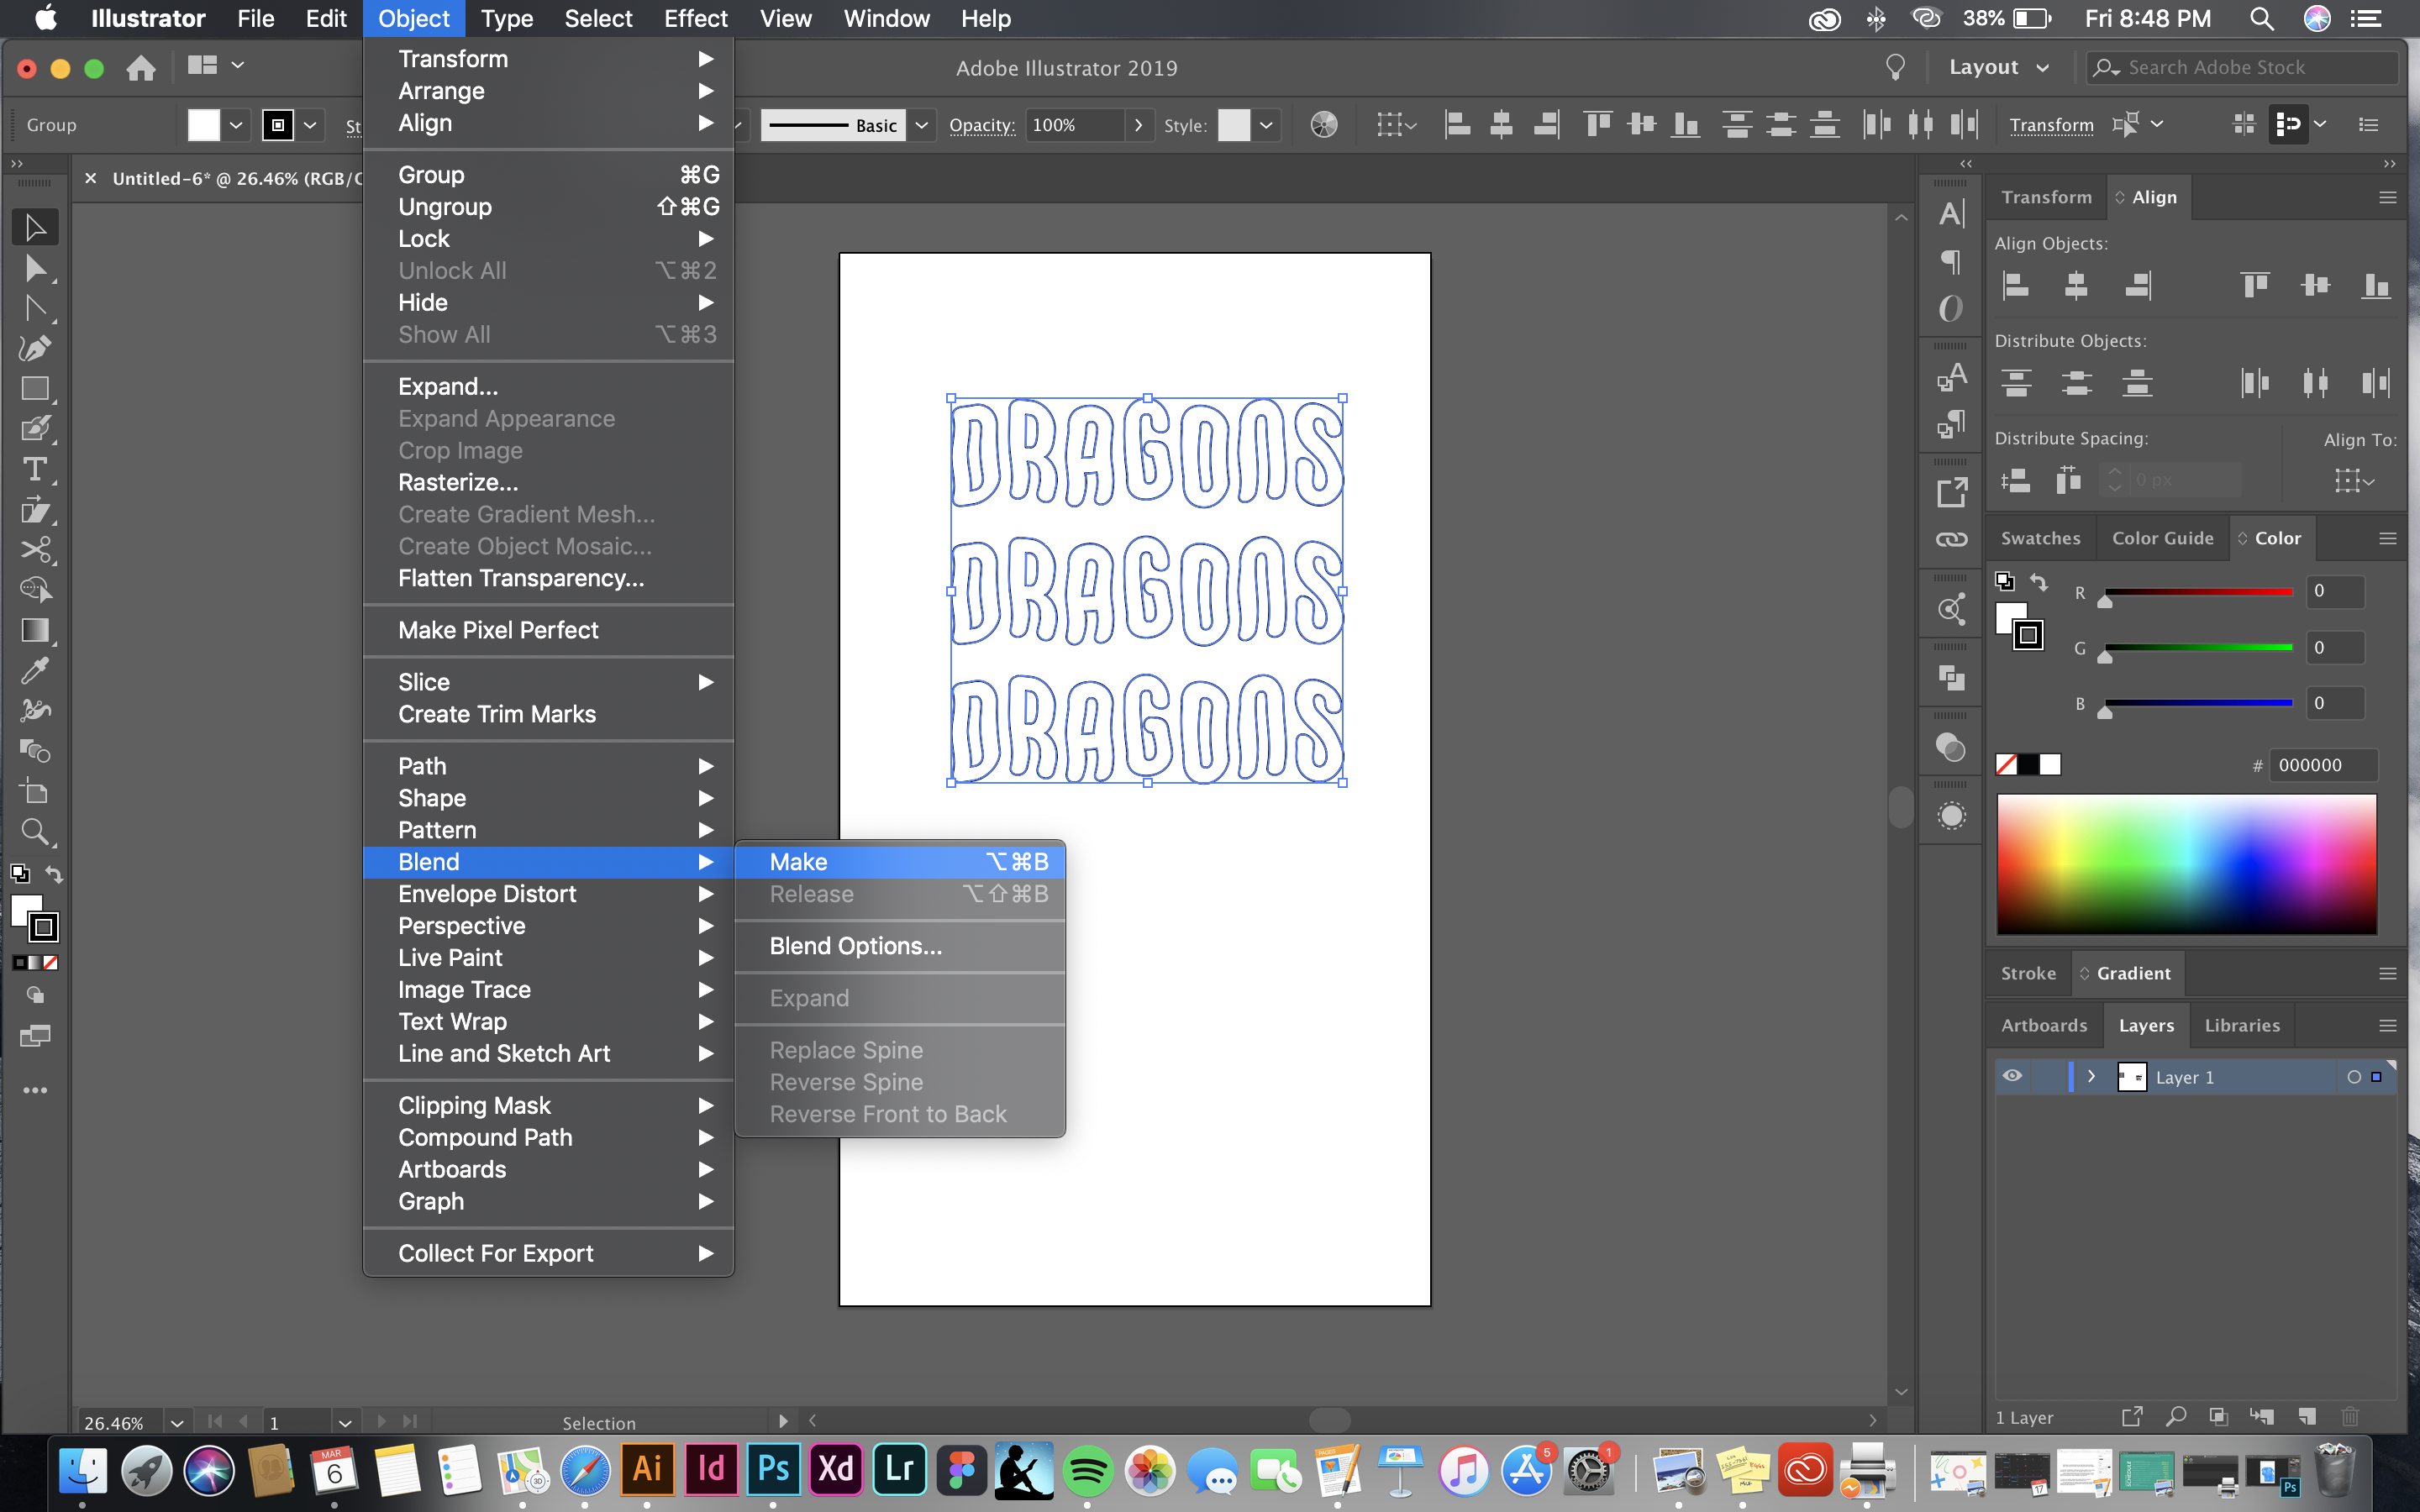This screenshot has height=1512, width=2420.
Task: Swap fill and stroke arrows in toolbar
Action: (x=54, y=874)
